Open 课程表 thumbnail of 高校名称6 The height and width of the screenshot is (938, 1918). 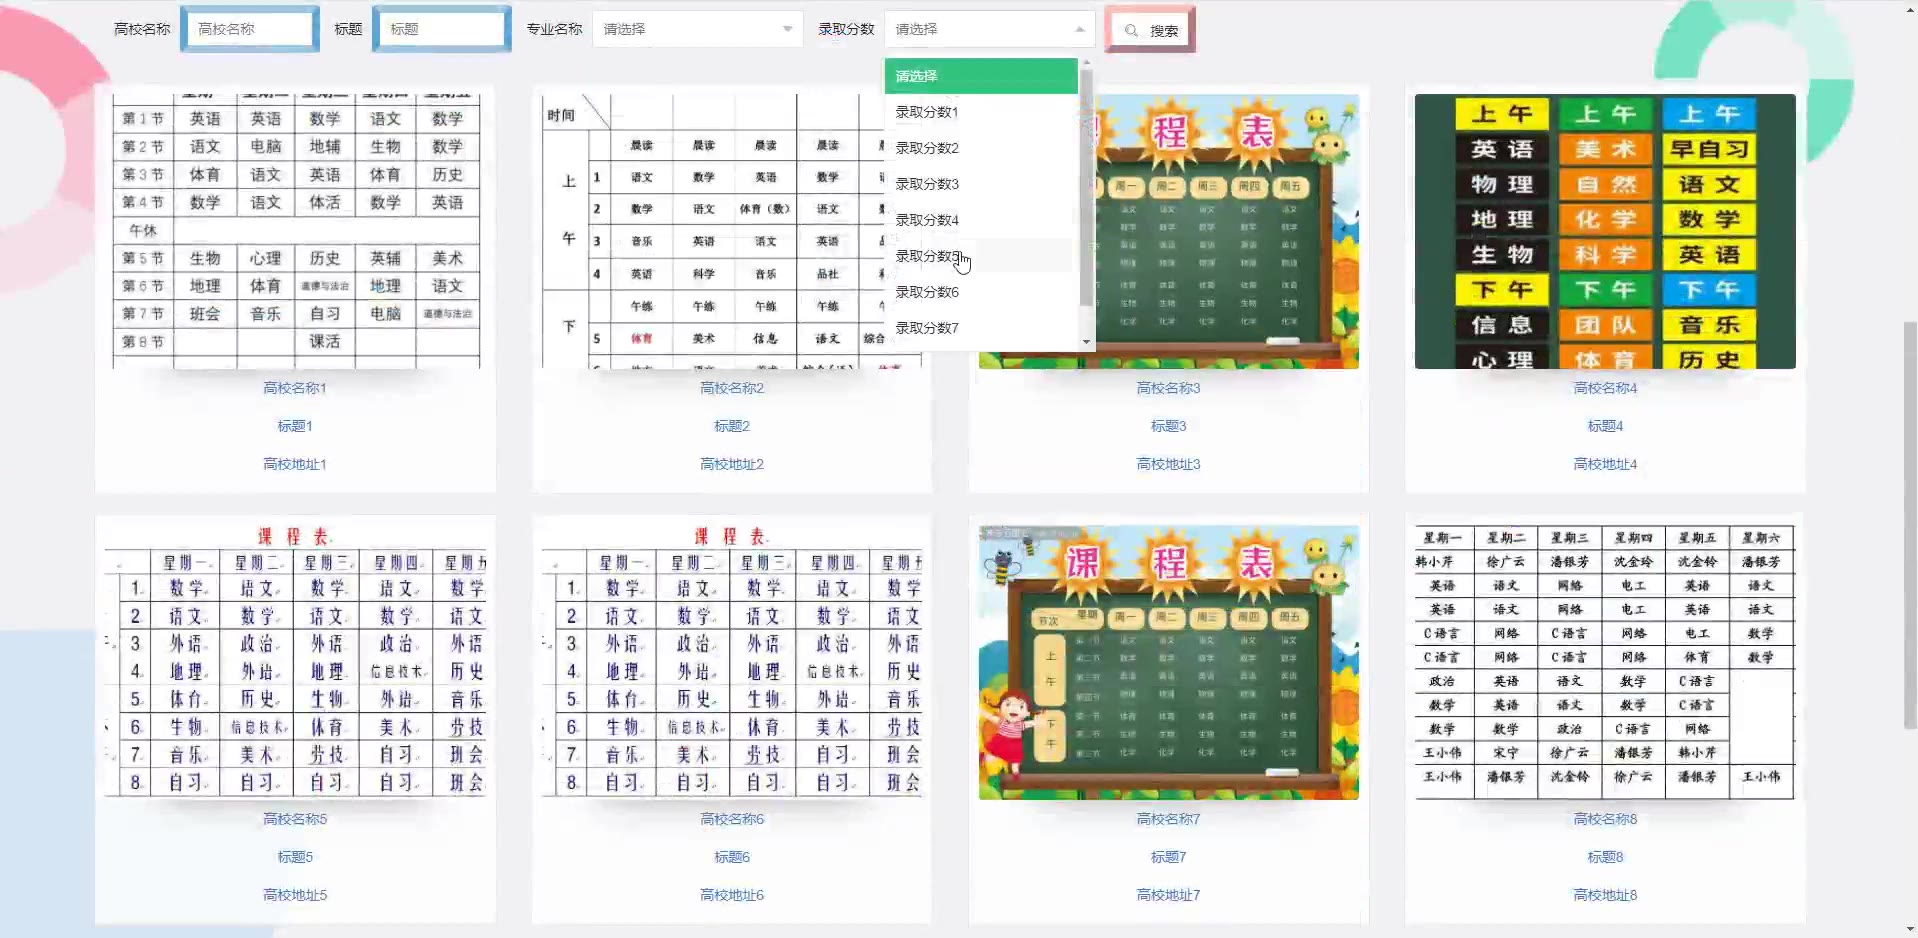(732, 662)
